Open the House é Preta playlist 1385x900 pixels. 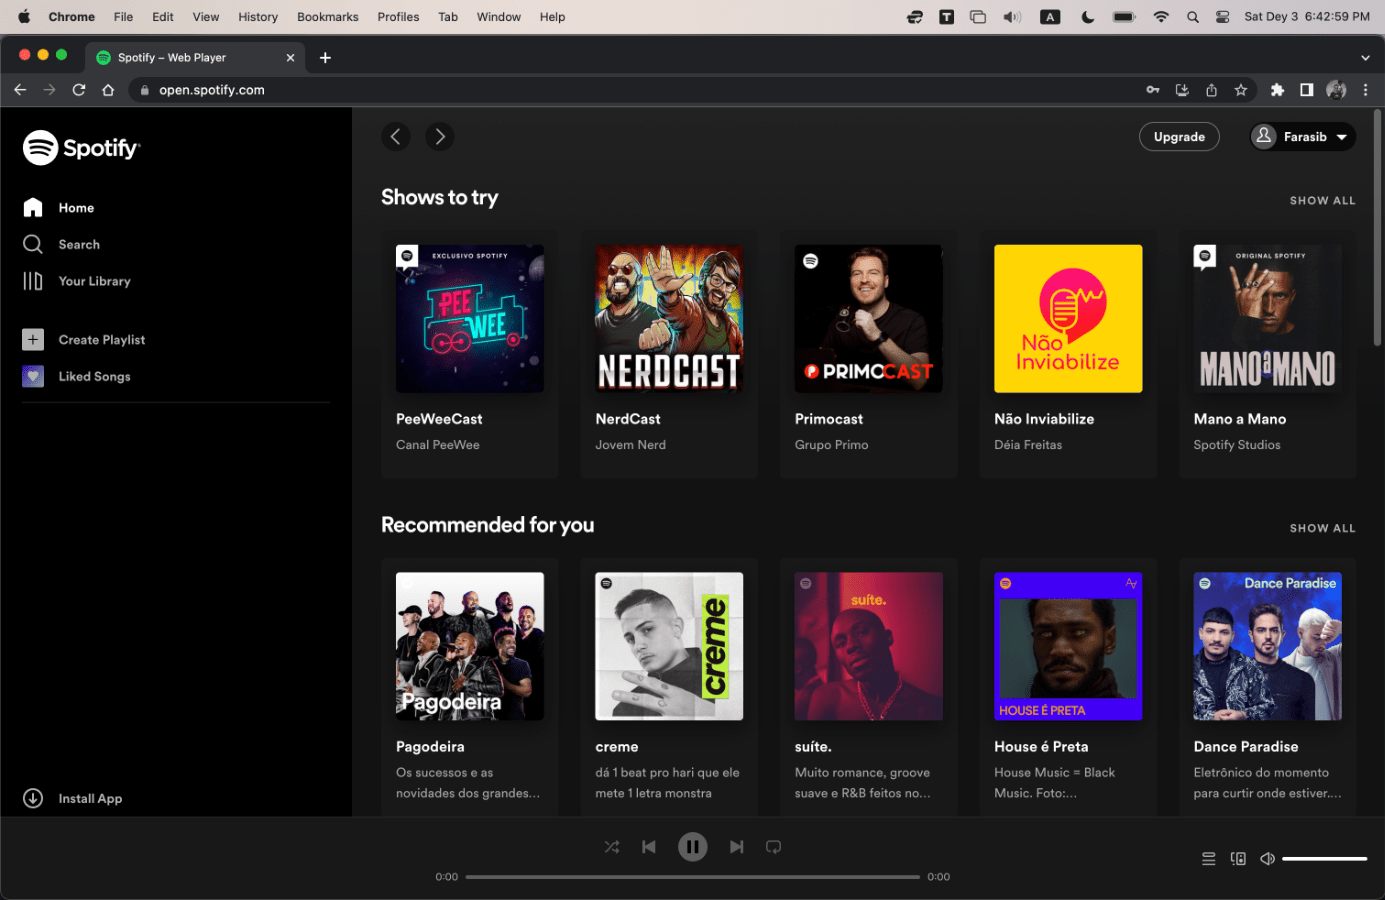pos(1068,686)
